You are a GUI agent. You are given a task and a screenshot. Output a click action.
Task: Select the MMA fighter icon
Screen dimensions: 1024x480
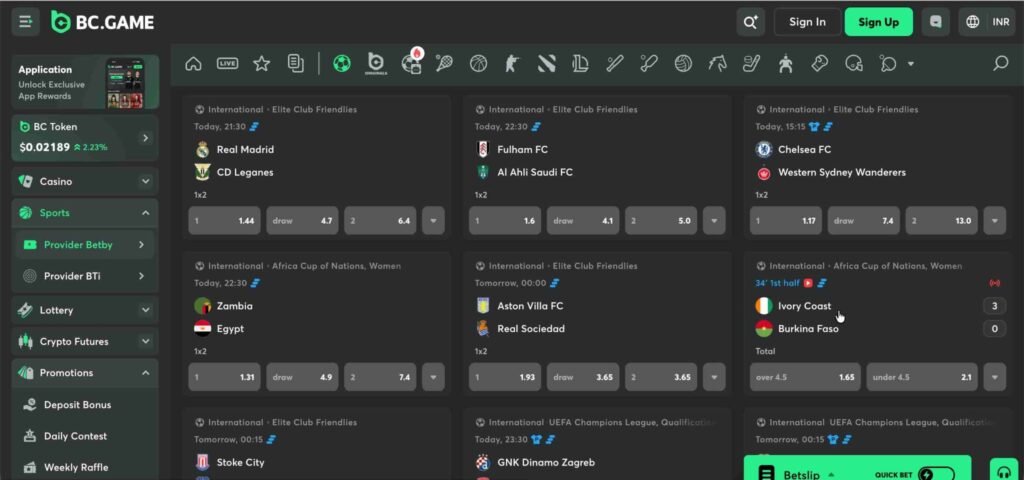point(785,63)
